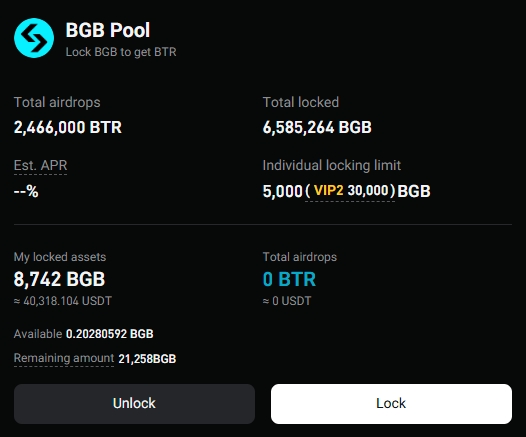Click the Available 0.20280592 BGB balance

(84, 334)
